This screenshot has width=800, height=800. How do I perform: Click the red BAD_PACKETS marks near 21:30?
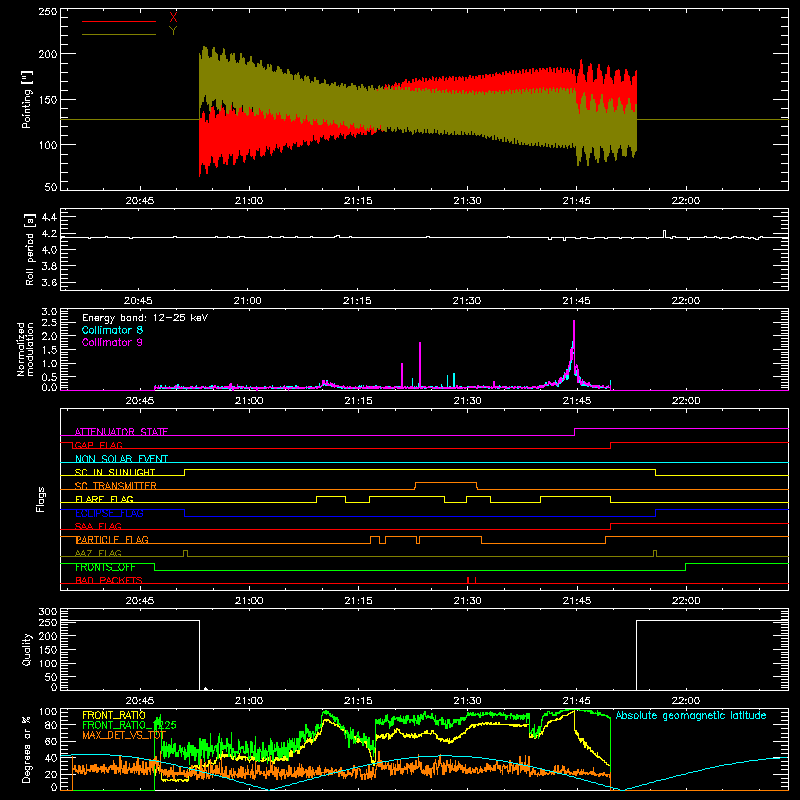click(x=472, y=580)
